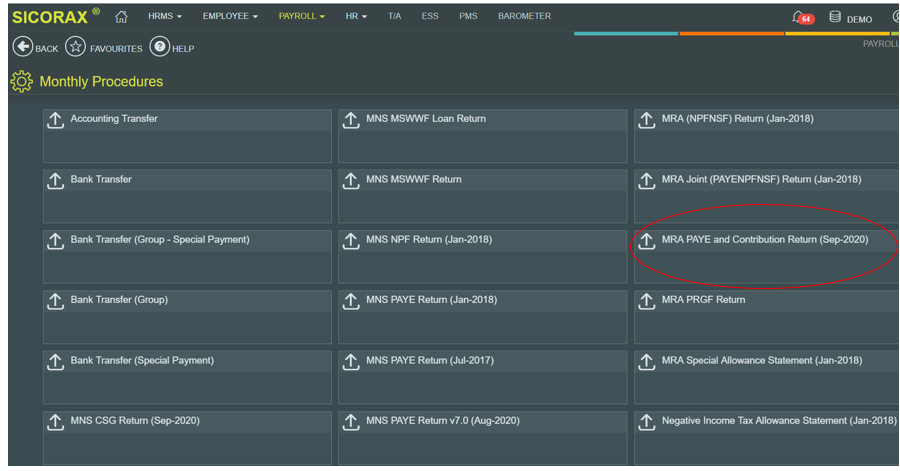Click upload icon for MNS PAYE Return (Jan-2018)
Screen dimensions: 900x471
coord(351,301)
